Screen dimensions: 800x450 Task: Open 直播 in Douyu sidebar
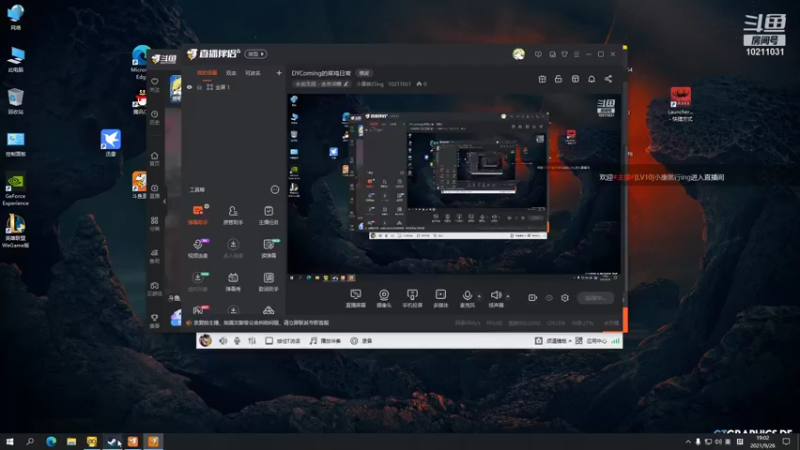pyautogui.click(x=155, y=191)
